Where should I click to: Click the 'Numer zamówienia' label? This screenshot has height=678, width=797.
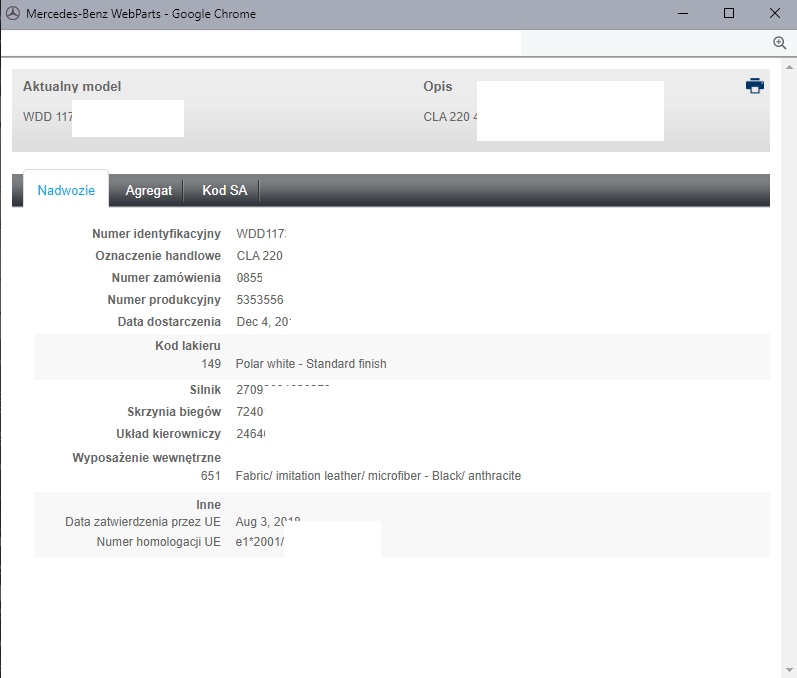[166, 278]
